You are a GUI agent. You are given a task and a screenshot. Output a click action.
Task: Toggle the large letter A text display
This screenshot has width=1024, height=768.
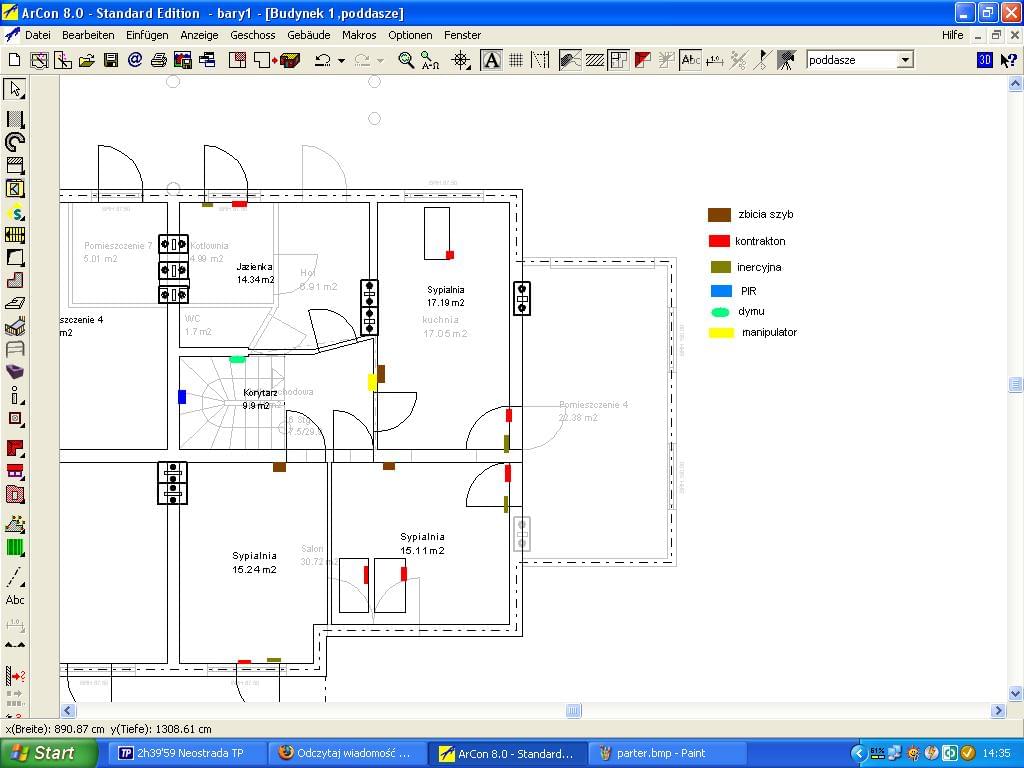coord(491,60)
